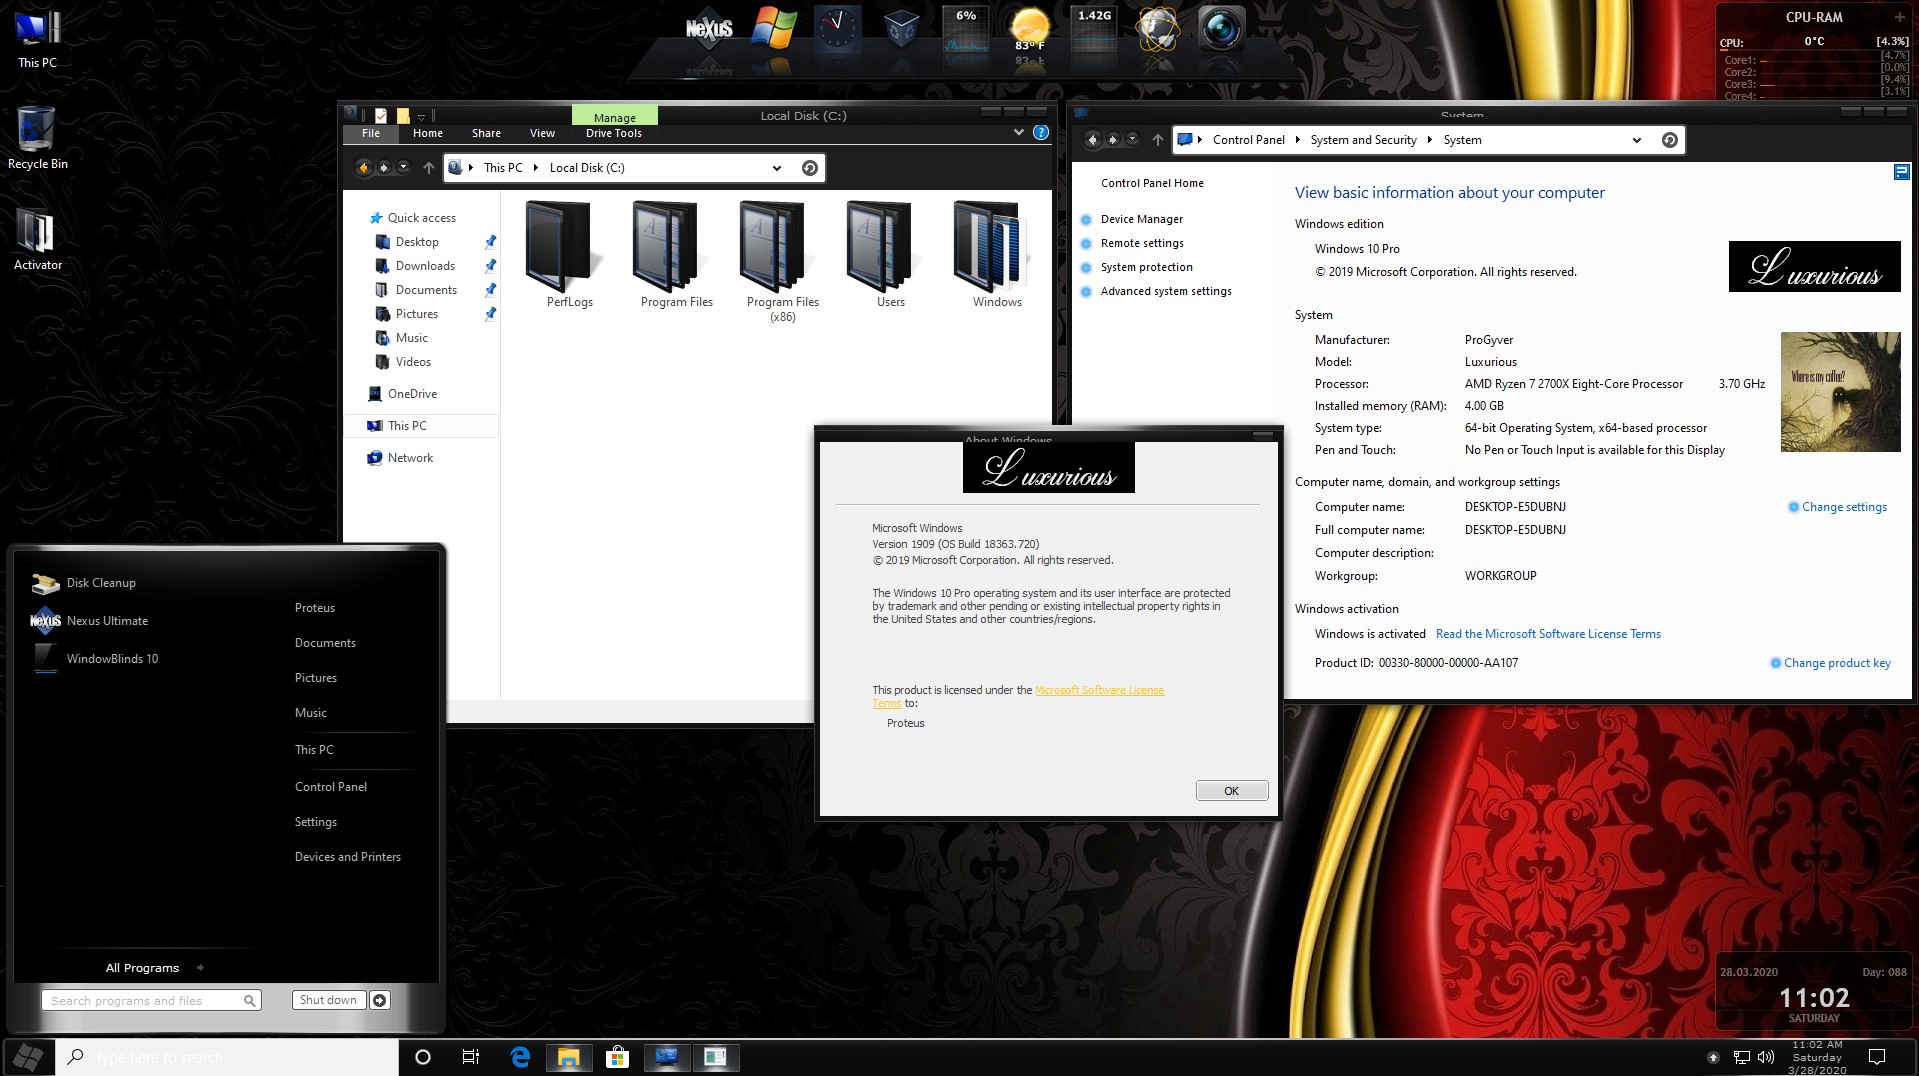Open Remote settings link
Screen dimensions: 1919x1076
click(1142, 243)
